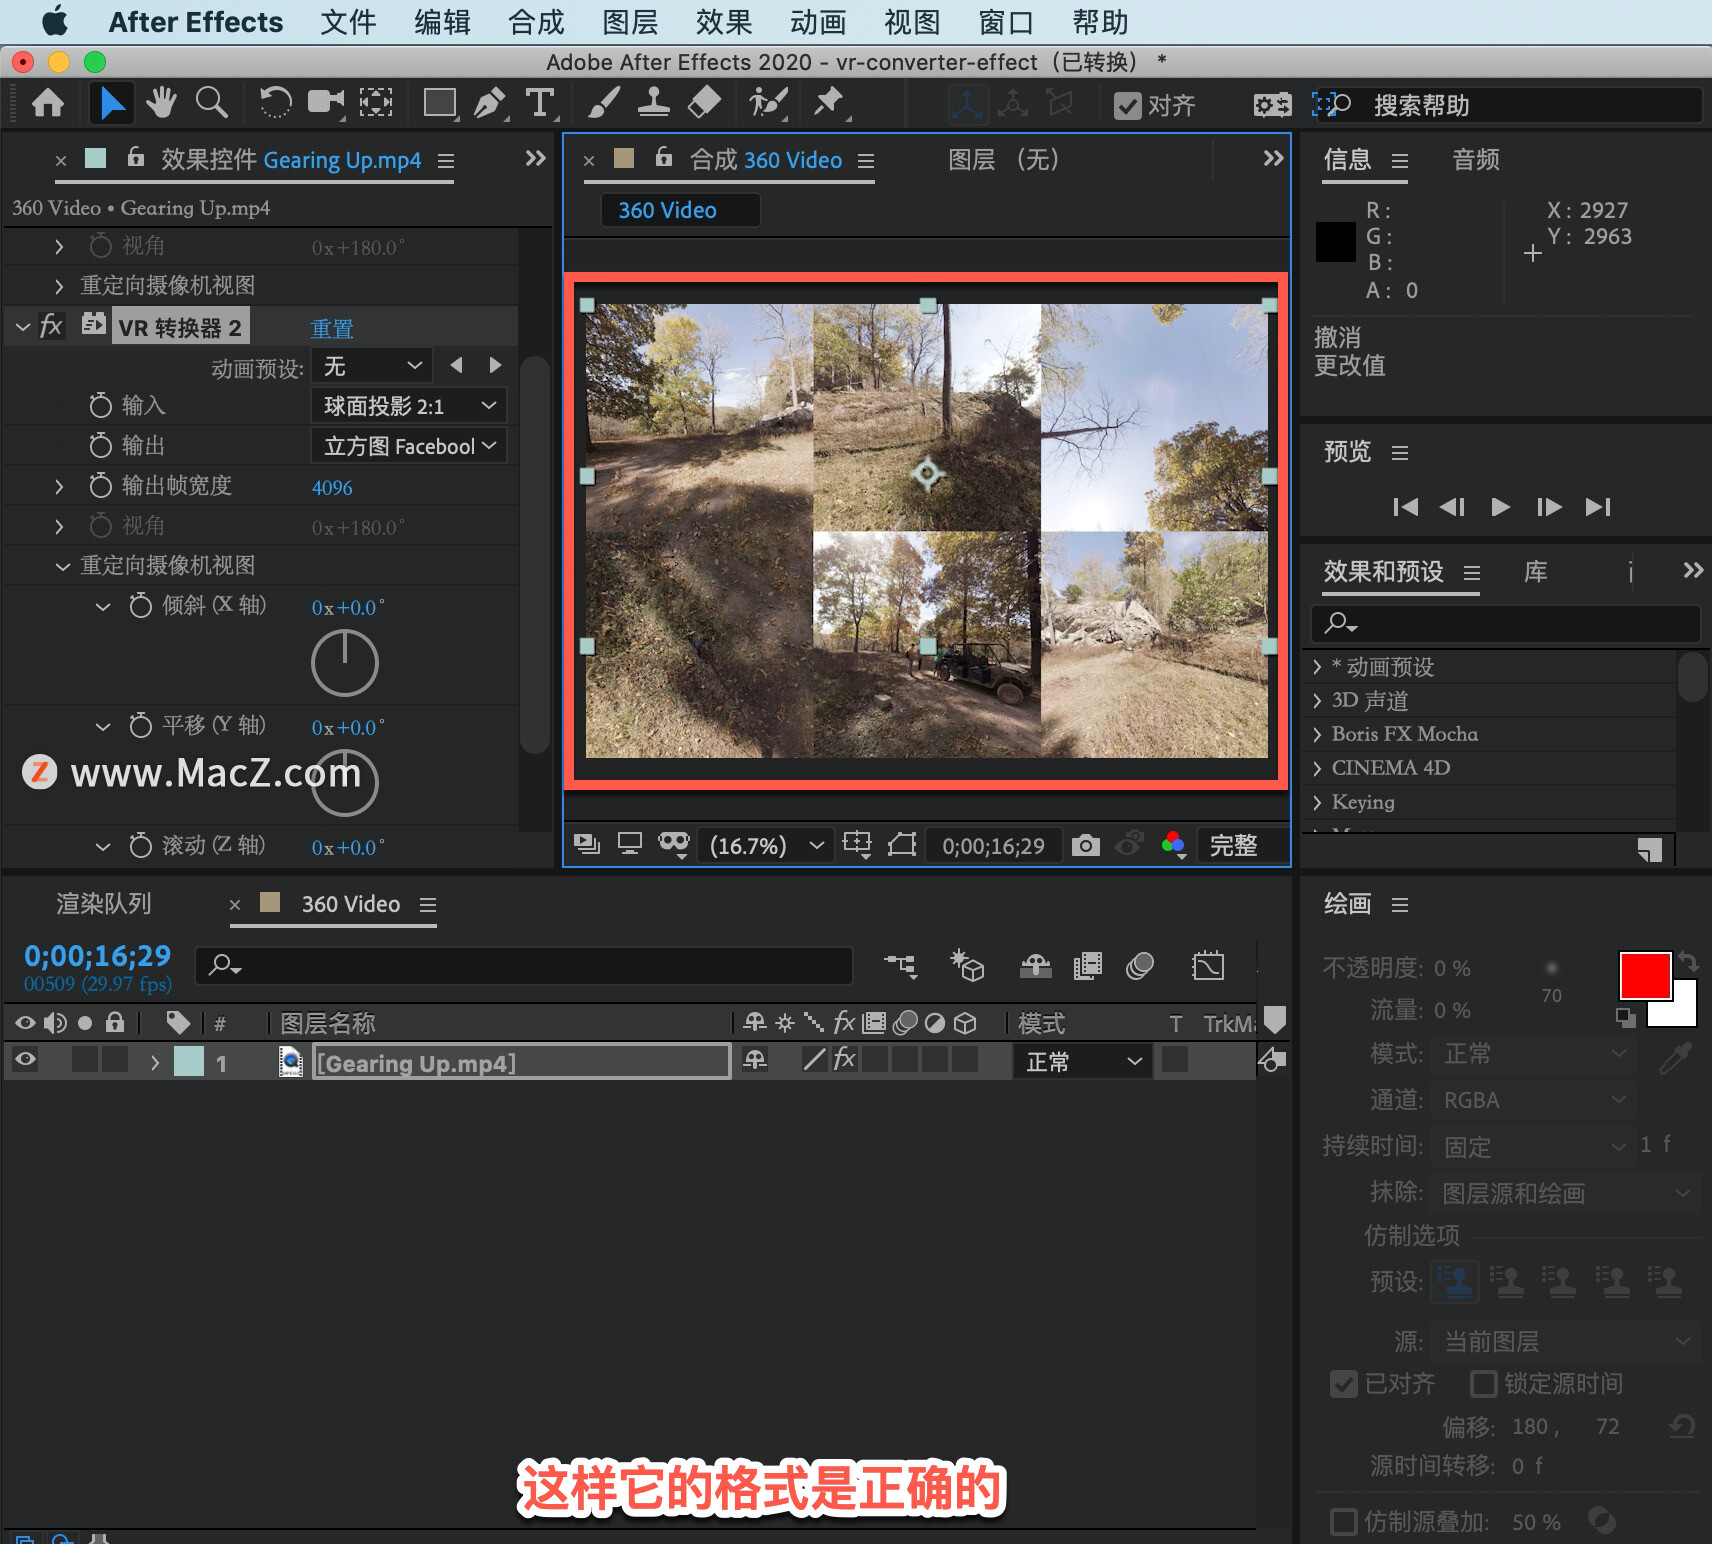The height and width of the screenshot is (1544, 1712).
Task: Toggle the 对齐 snapping checkbox
Action: pos(1128,105)
